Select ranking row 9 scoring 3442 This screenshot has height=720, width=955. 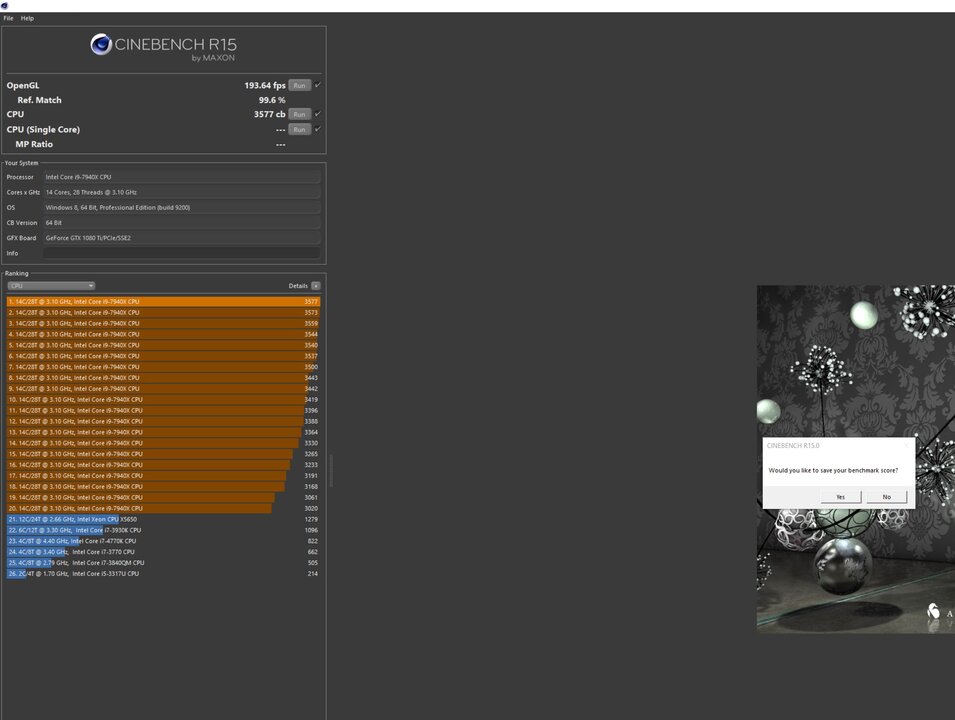(163, 389)
